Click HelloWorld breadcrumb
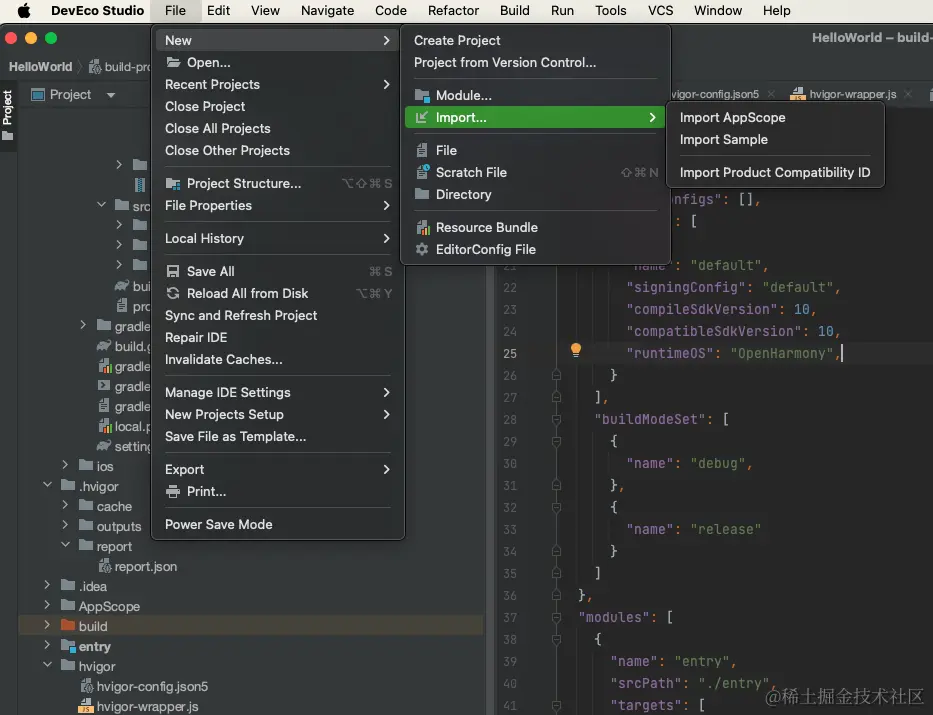The height and width of the screenshot is (715, 933). tap(40, 67)
